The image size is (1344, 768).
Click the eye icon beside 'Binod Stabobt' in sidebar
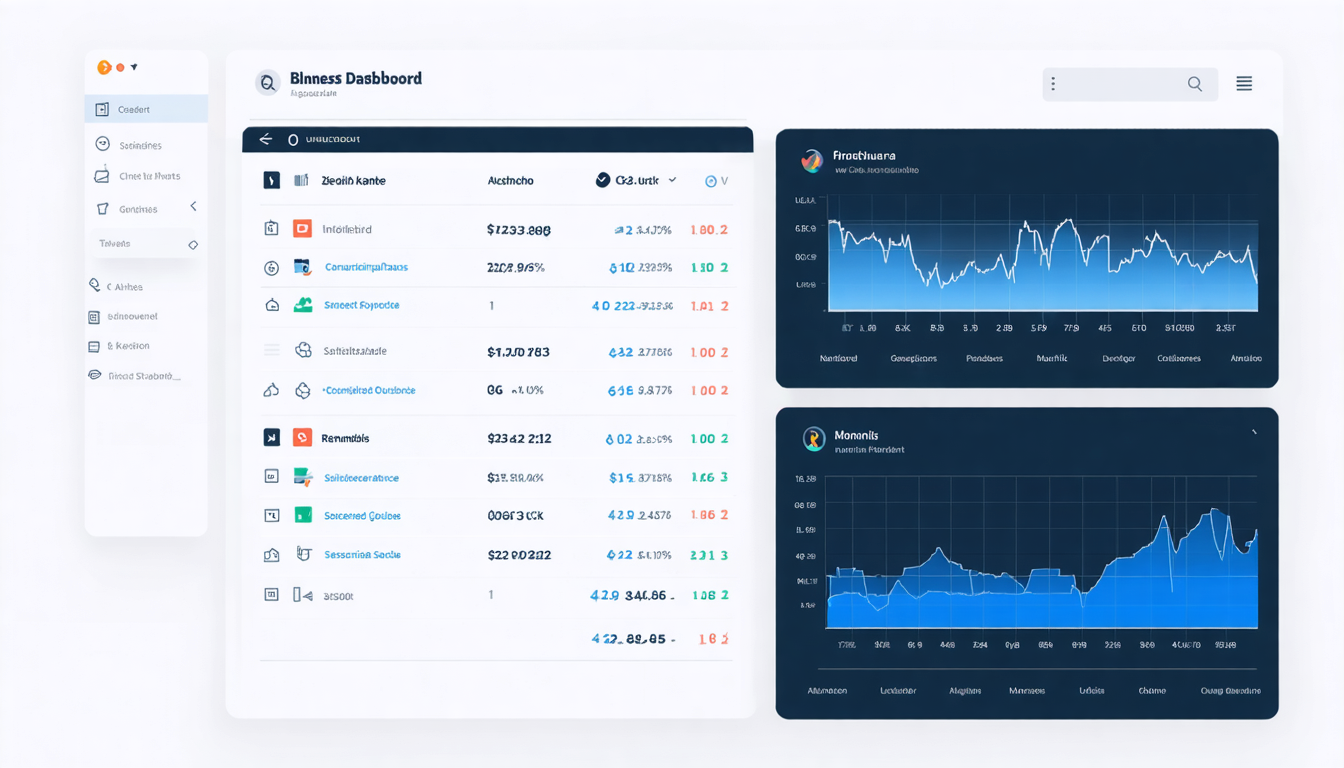point(95,376)
